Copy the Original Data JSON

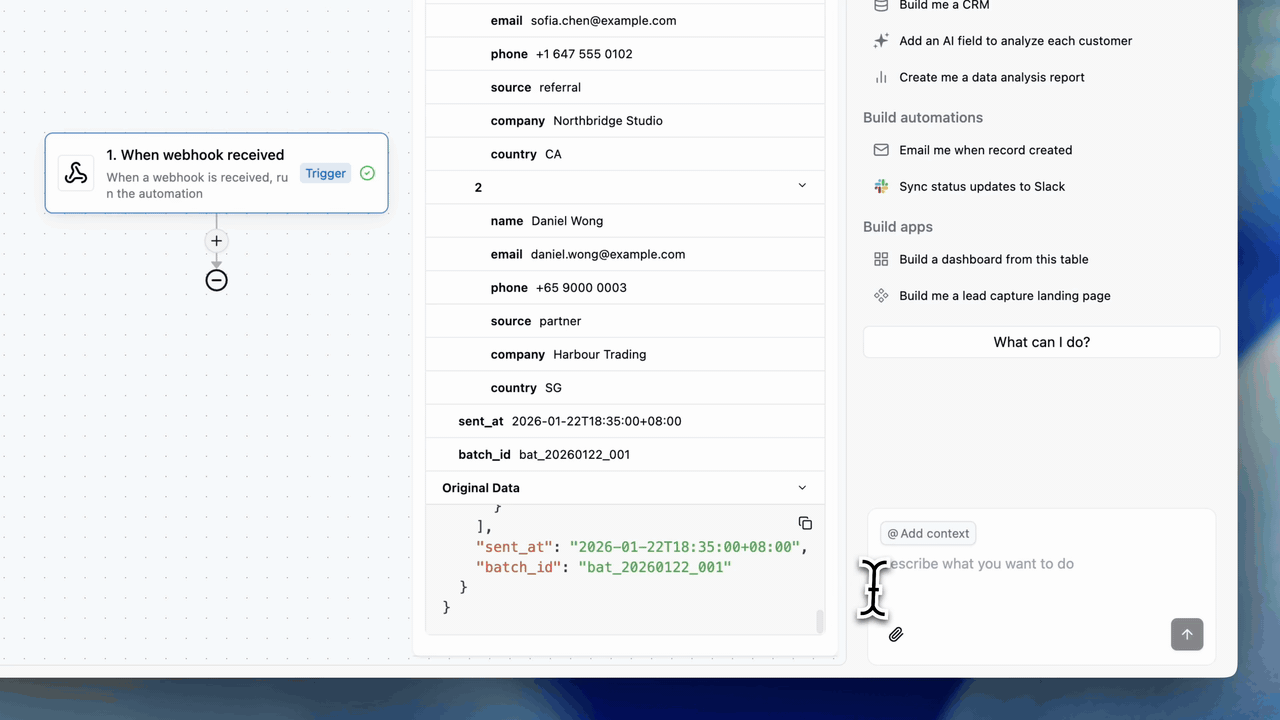pos(805,523)
